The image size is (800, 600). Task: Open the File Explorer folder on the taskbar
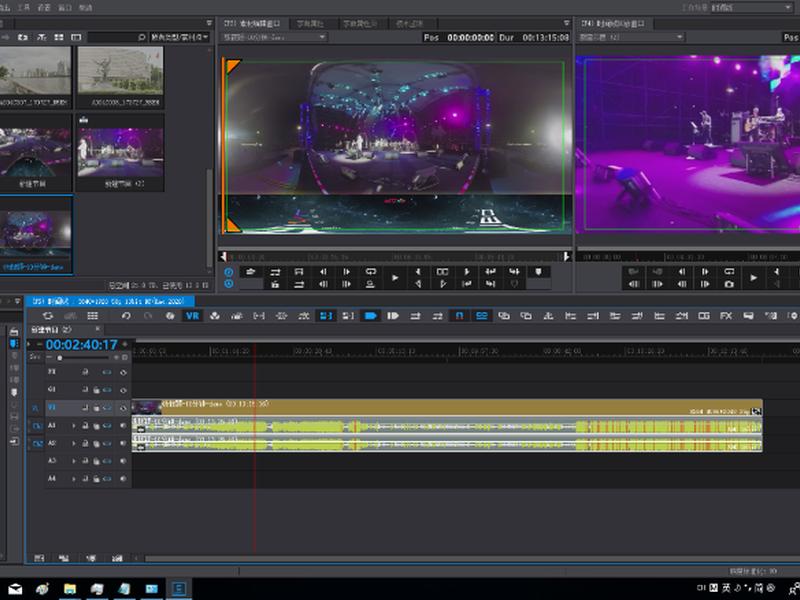coord(70,589)
